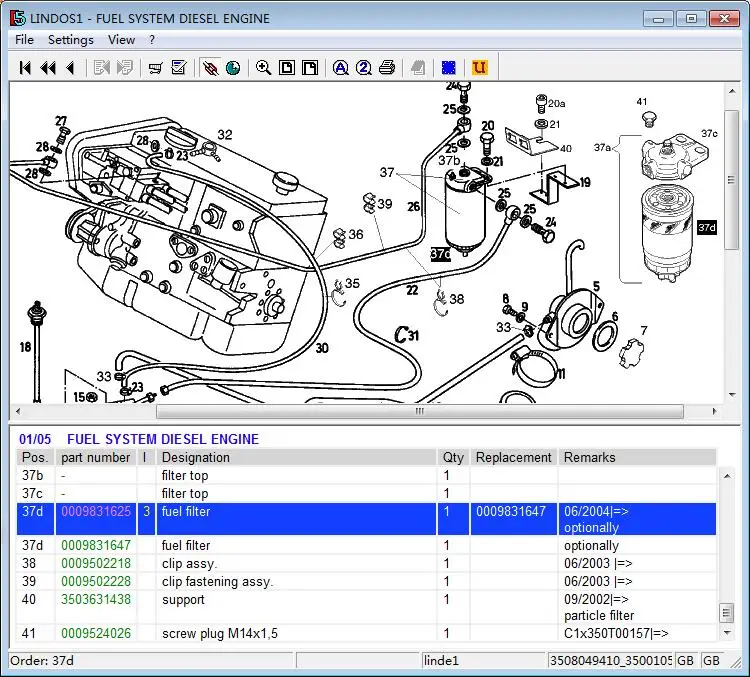Go to first page with the bar-arrow icon
The width and height of the screenshot is (750, 677).
[x=25, y=68]
